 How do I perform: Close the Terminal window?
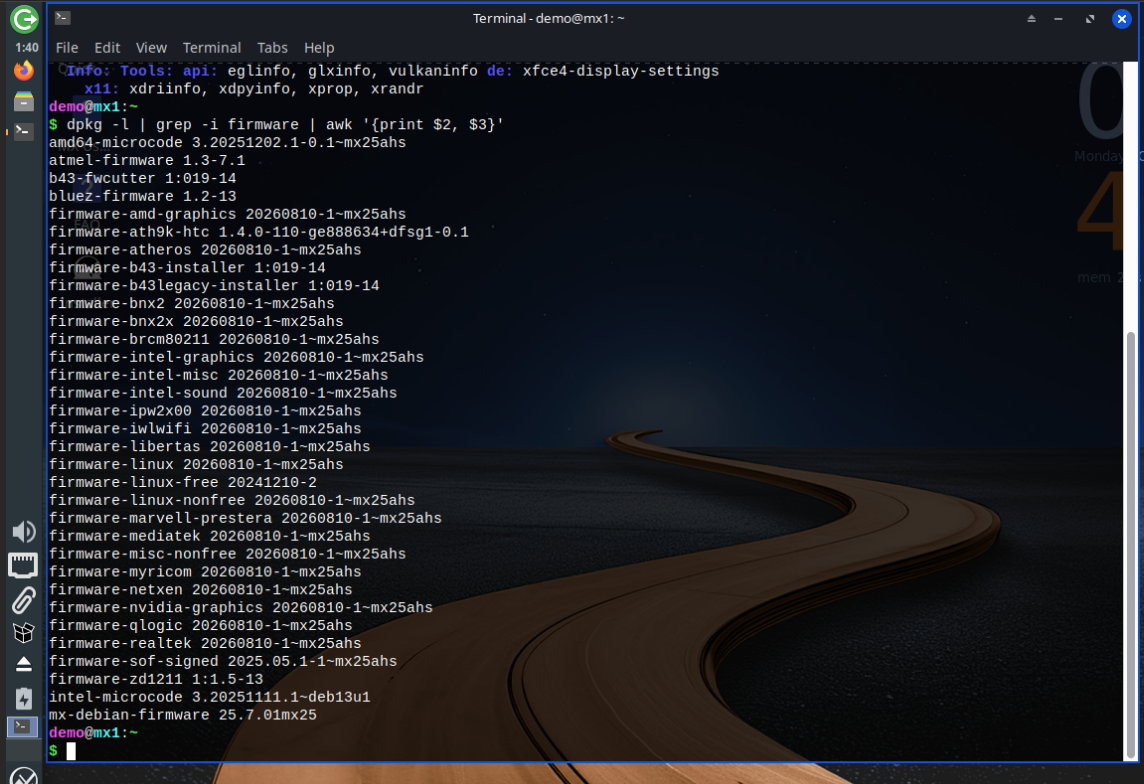(1121, 19)
